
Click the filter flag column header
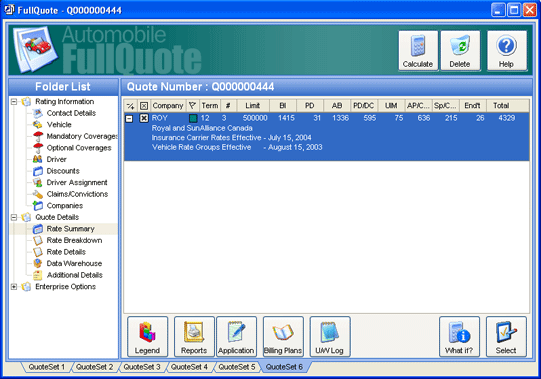(x=193, y=106)
